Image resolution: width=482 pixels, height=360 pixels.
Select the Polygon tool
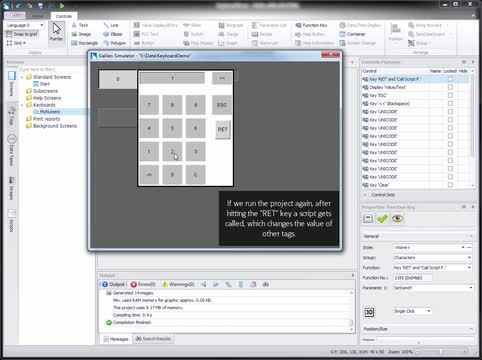[x=114, y=43]
